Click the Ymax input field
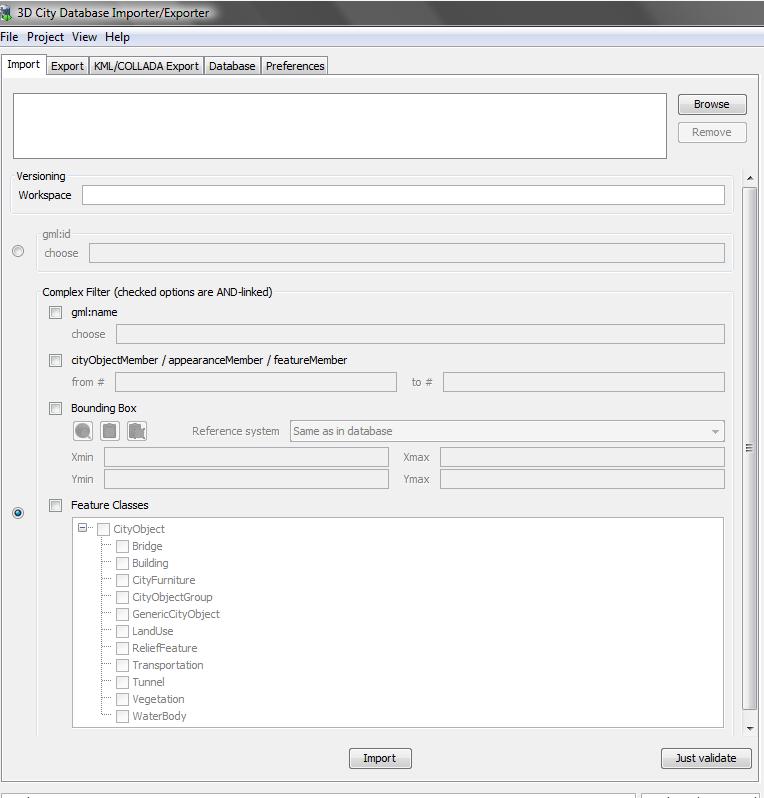Screen dimensions: 764x798 click(x=582, y=479)
